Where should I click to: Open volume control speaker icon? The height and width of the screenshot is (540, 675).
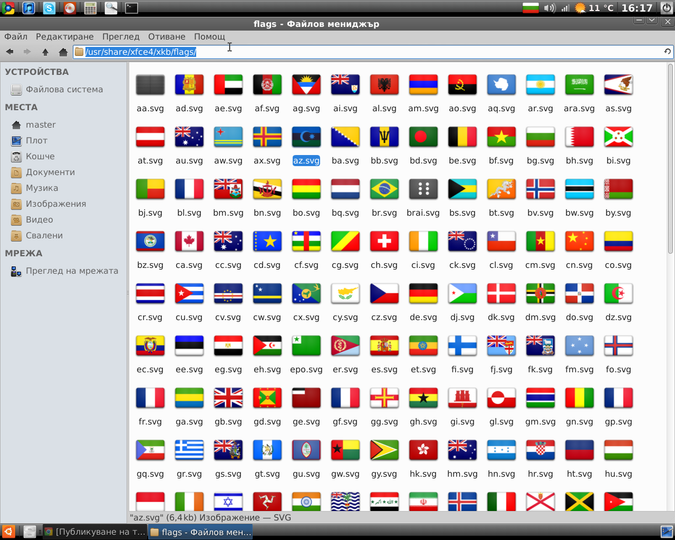pos(549,8)
